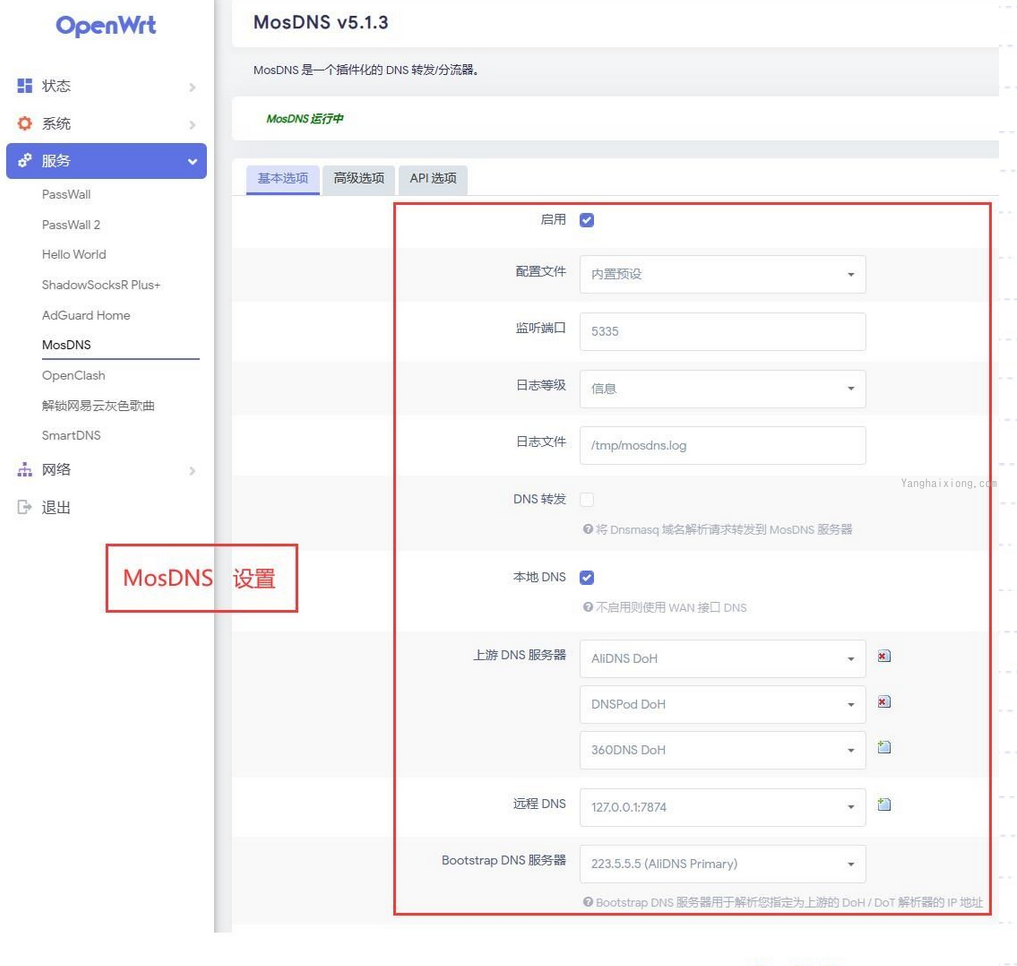Open the DNSPod DoH upstream dropdown
The width and height of the screenshot is (1017, 966).
click(x=723, y=704)
